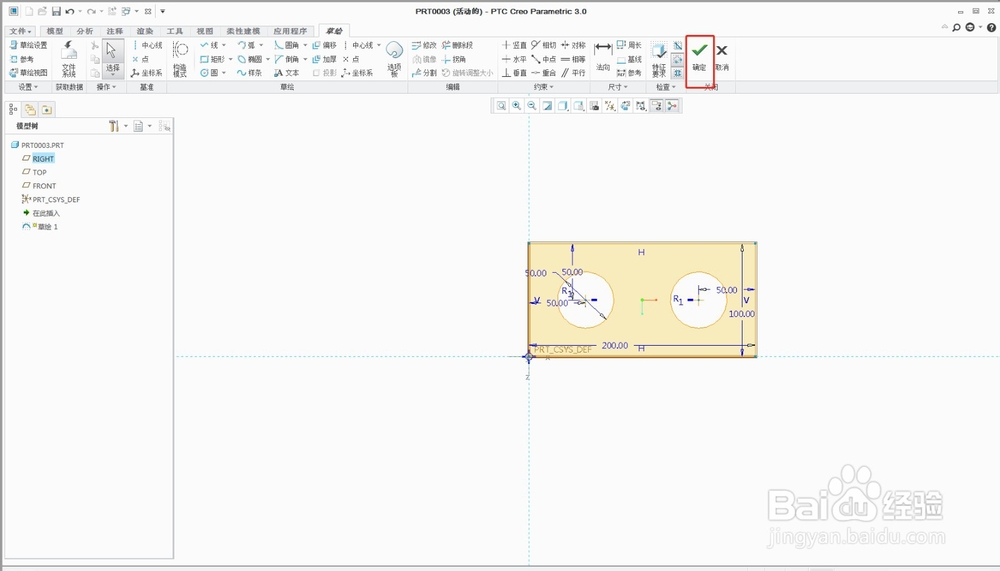This screenshot has height=571, width=1000.
Task: Click the green 确定 checkmark to confirm sketch
Action: point(699,52)
